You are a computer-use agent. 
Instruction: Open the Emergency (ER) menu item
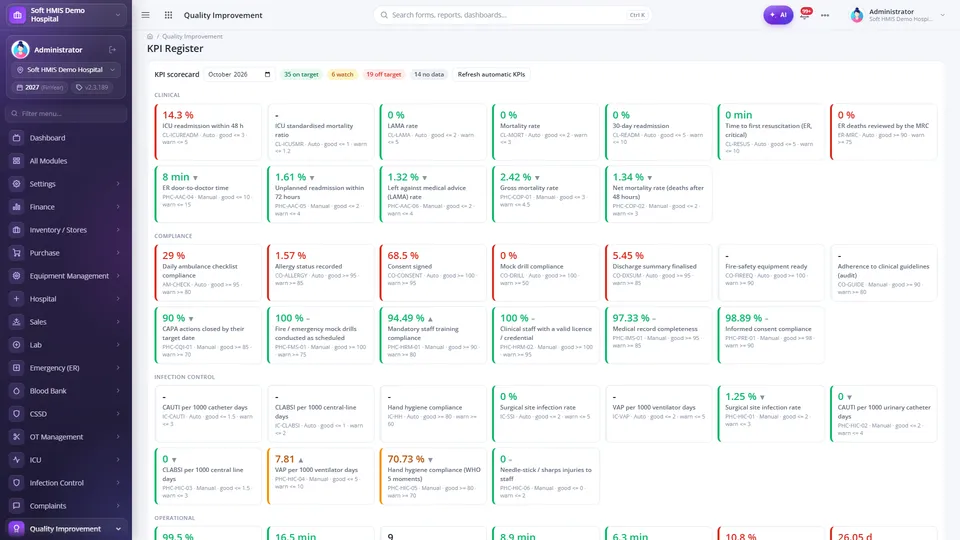tap(66, 368)
